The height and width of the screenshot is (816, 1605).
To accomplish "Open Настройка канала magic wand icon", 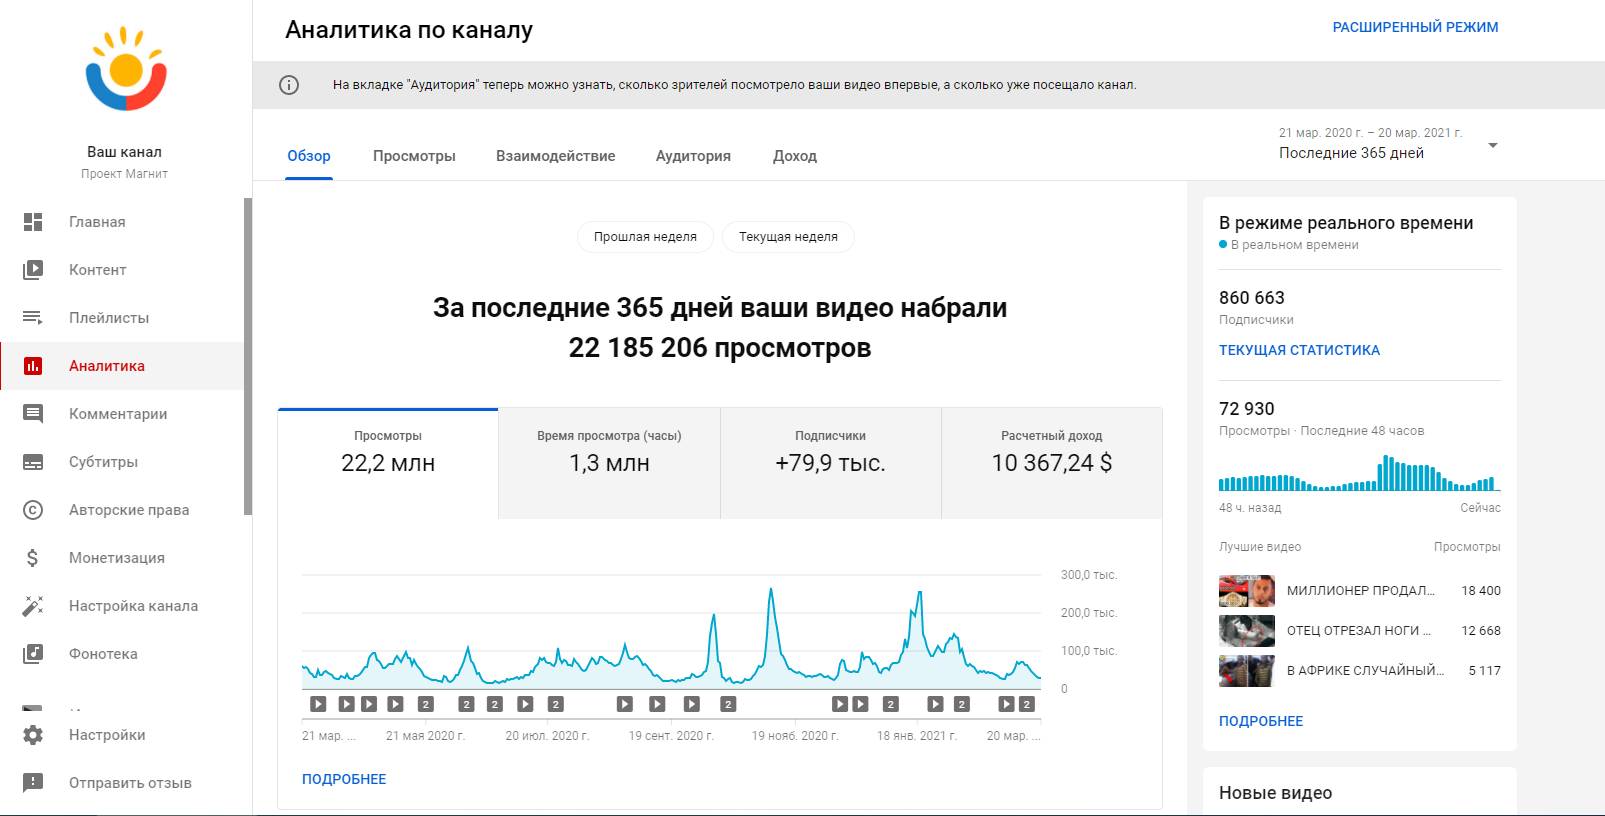I will tap(33, 606).
